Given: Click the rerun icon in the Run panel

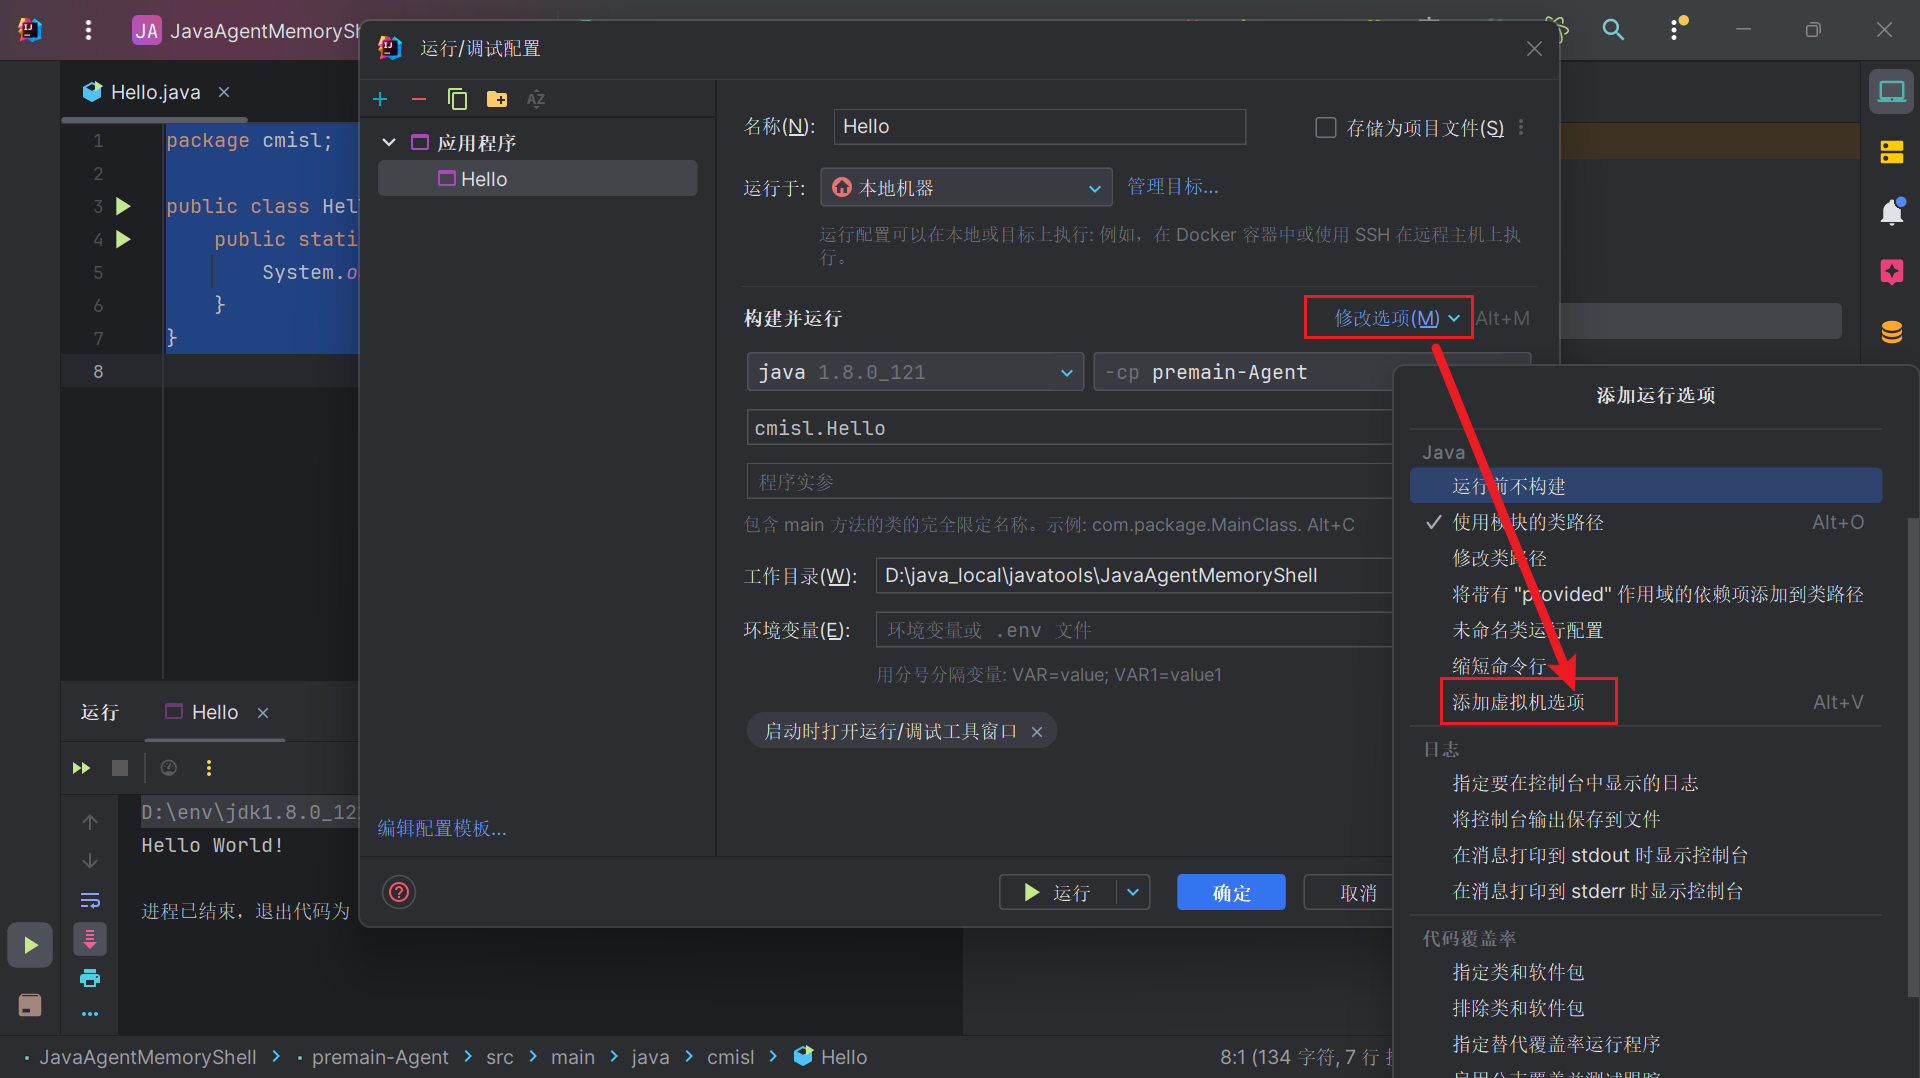Looking at the screenshot, I should coord(82,768).
